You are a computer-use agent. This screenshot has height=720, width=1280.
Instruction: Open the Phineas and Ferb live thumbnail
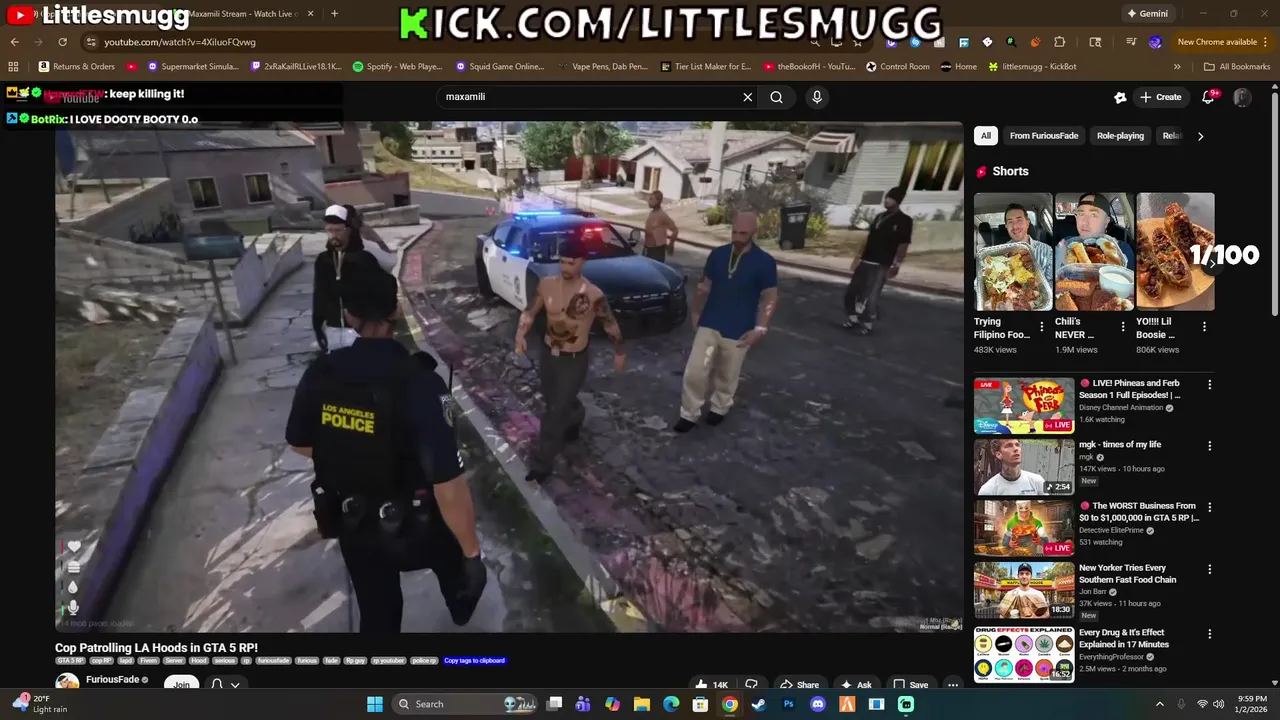(1024, 405)
